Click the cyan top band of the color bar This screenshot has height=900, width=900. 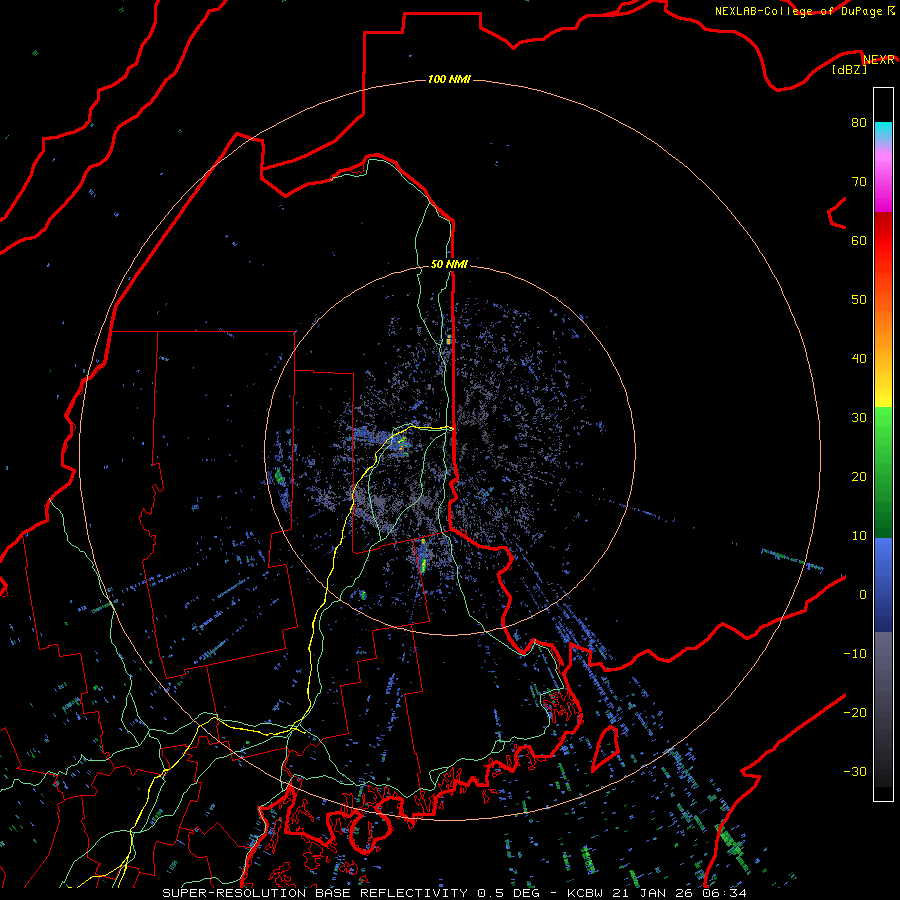(883, 132)
